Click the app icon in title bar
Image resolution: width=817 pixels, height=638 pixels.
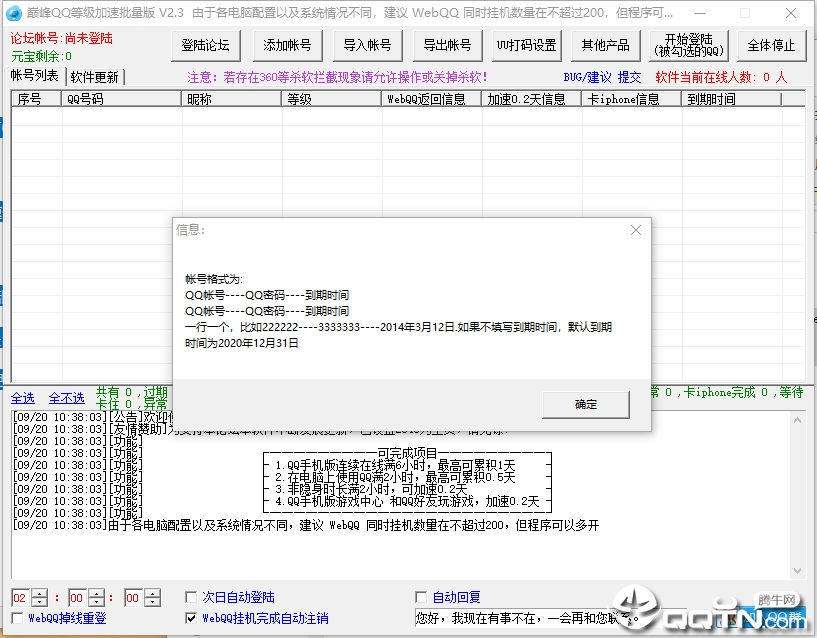tap(14, 12)
